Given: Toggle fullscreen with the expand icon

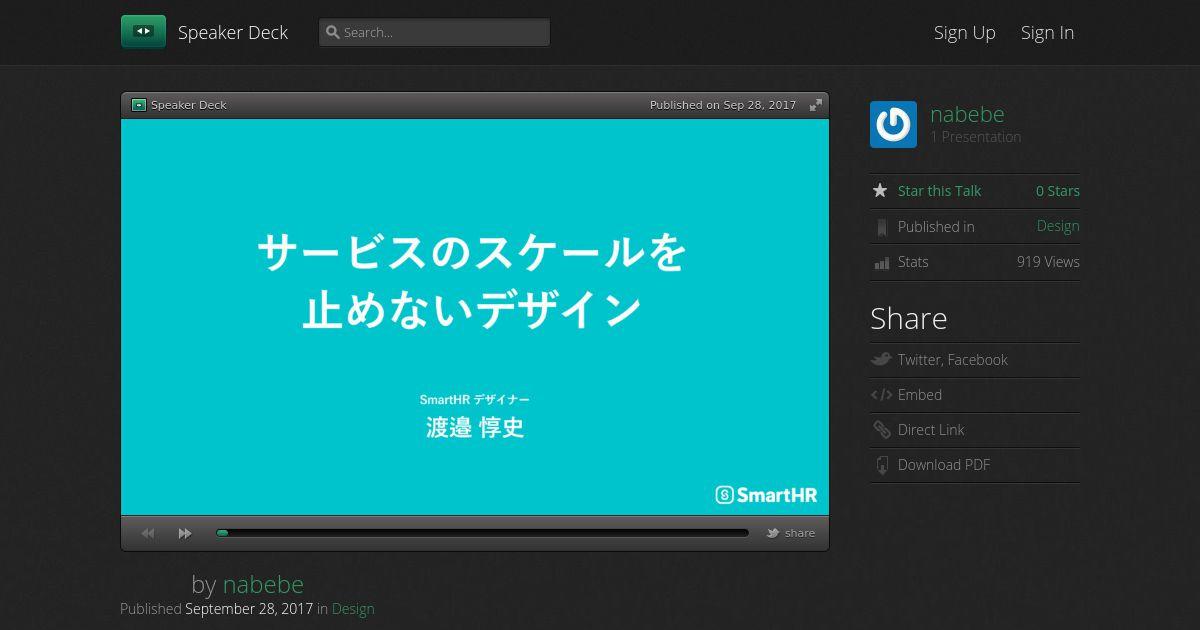Looking at the screenshot, I should 816,105.
